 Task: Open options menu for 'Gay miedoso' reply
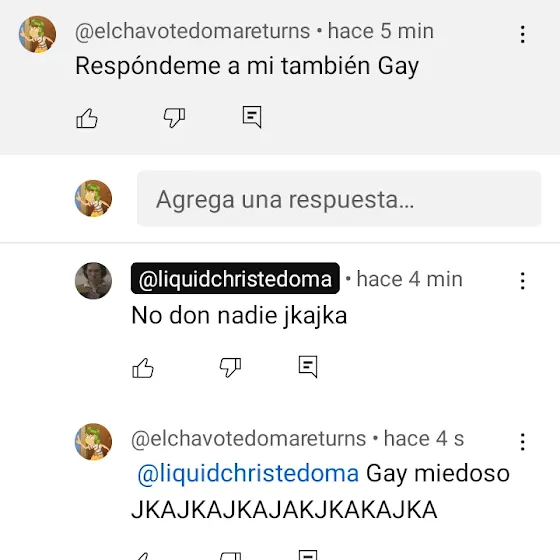coord(522,442)
